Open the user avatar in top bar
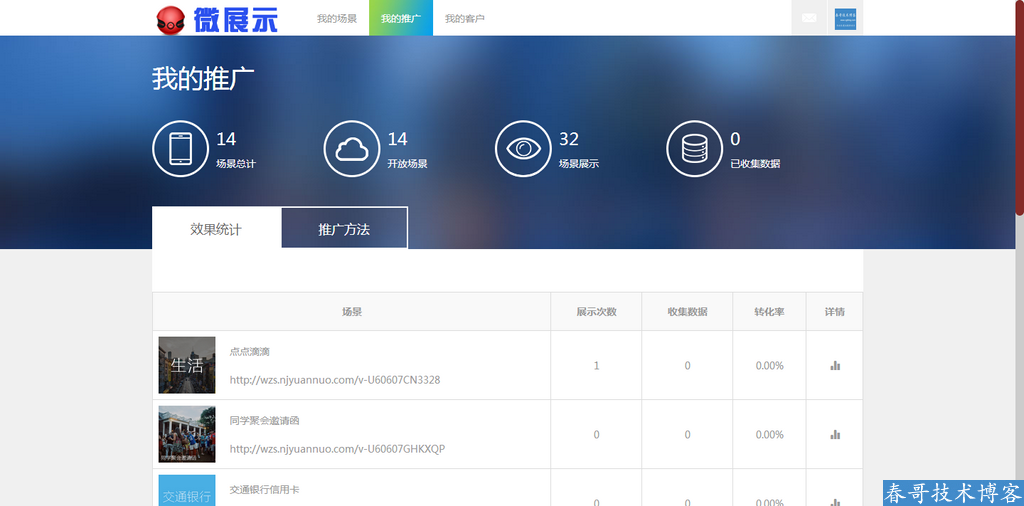This screenshot has height=506, width=1024. [x=845, y=18]
